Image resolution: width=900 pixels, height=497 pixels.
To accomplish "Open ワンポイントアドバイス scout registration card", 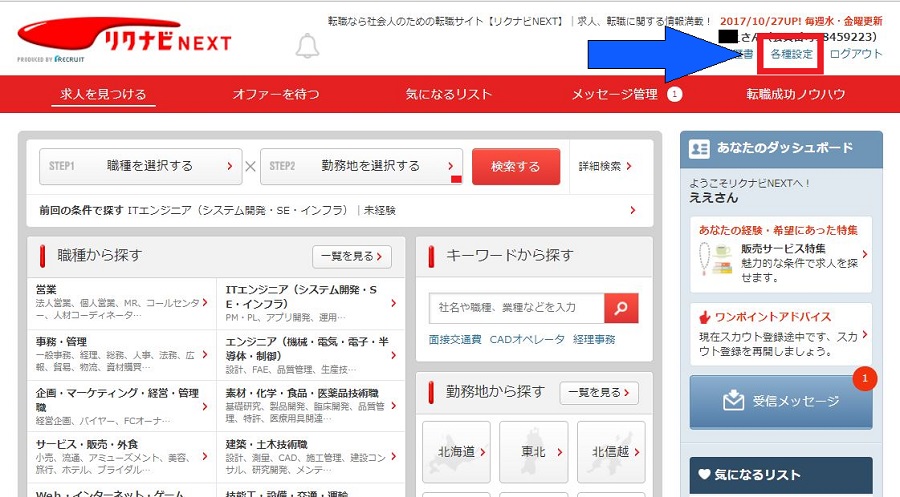I will pos(781,335).
